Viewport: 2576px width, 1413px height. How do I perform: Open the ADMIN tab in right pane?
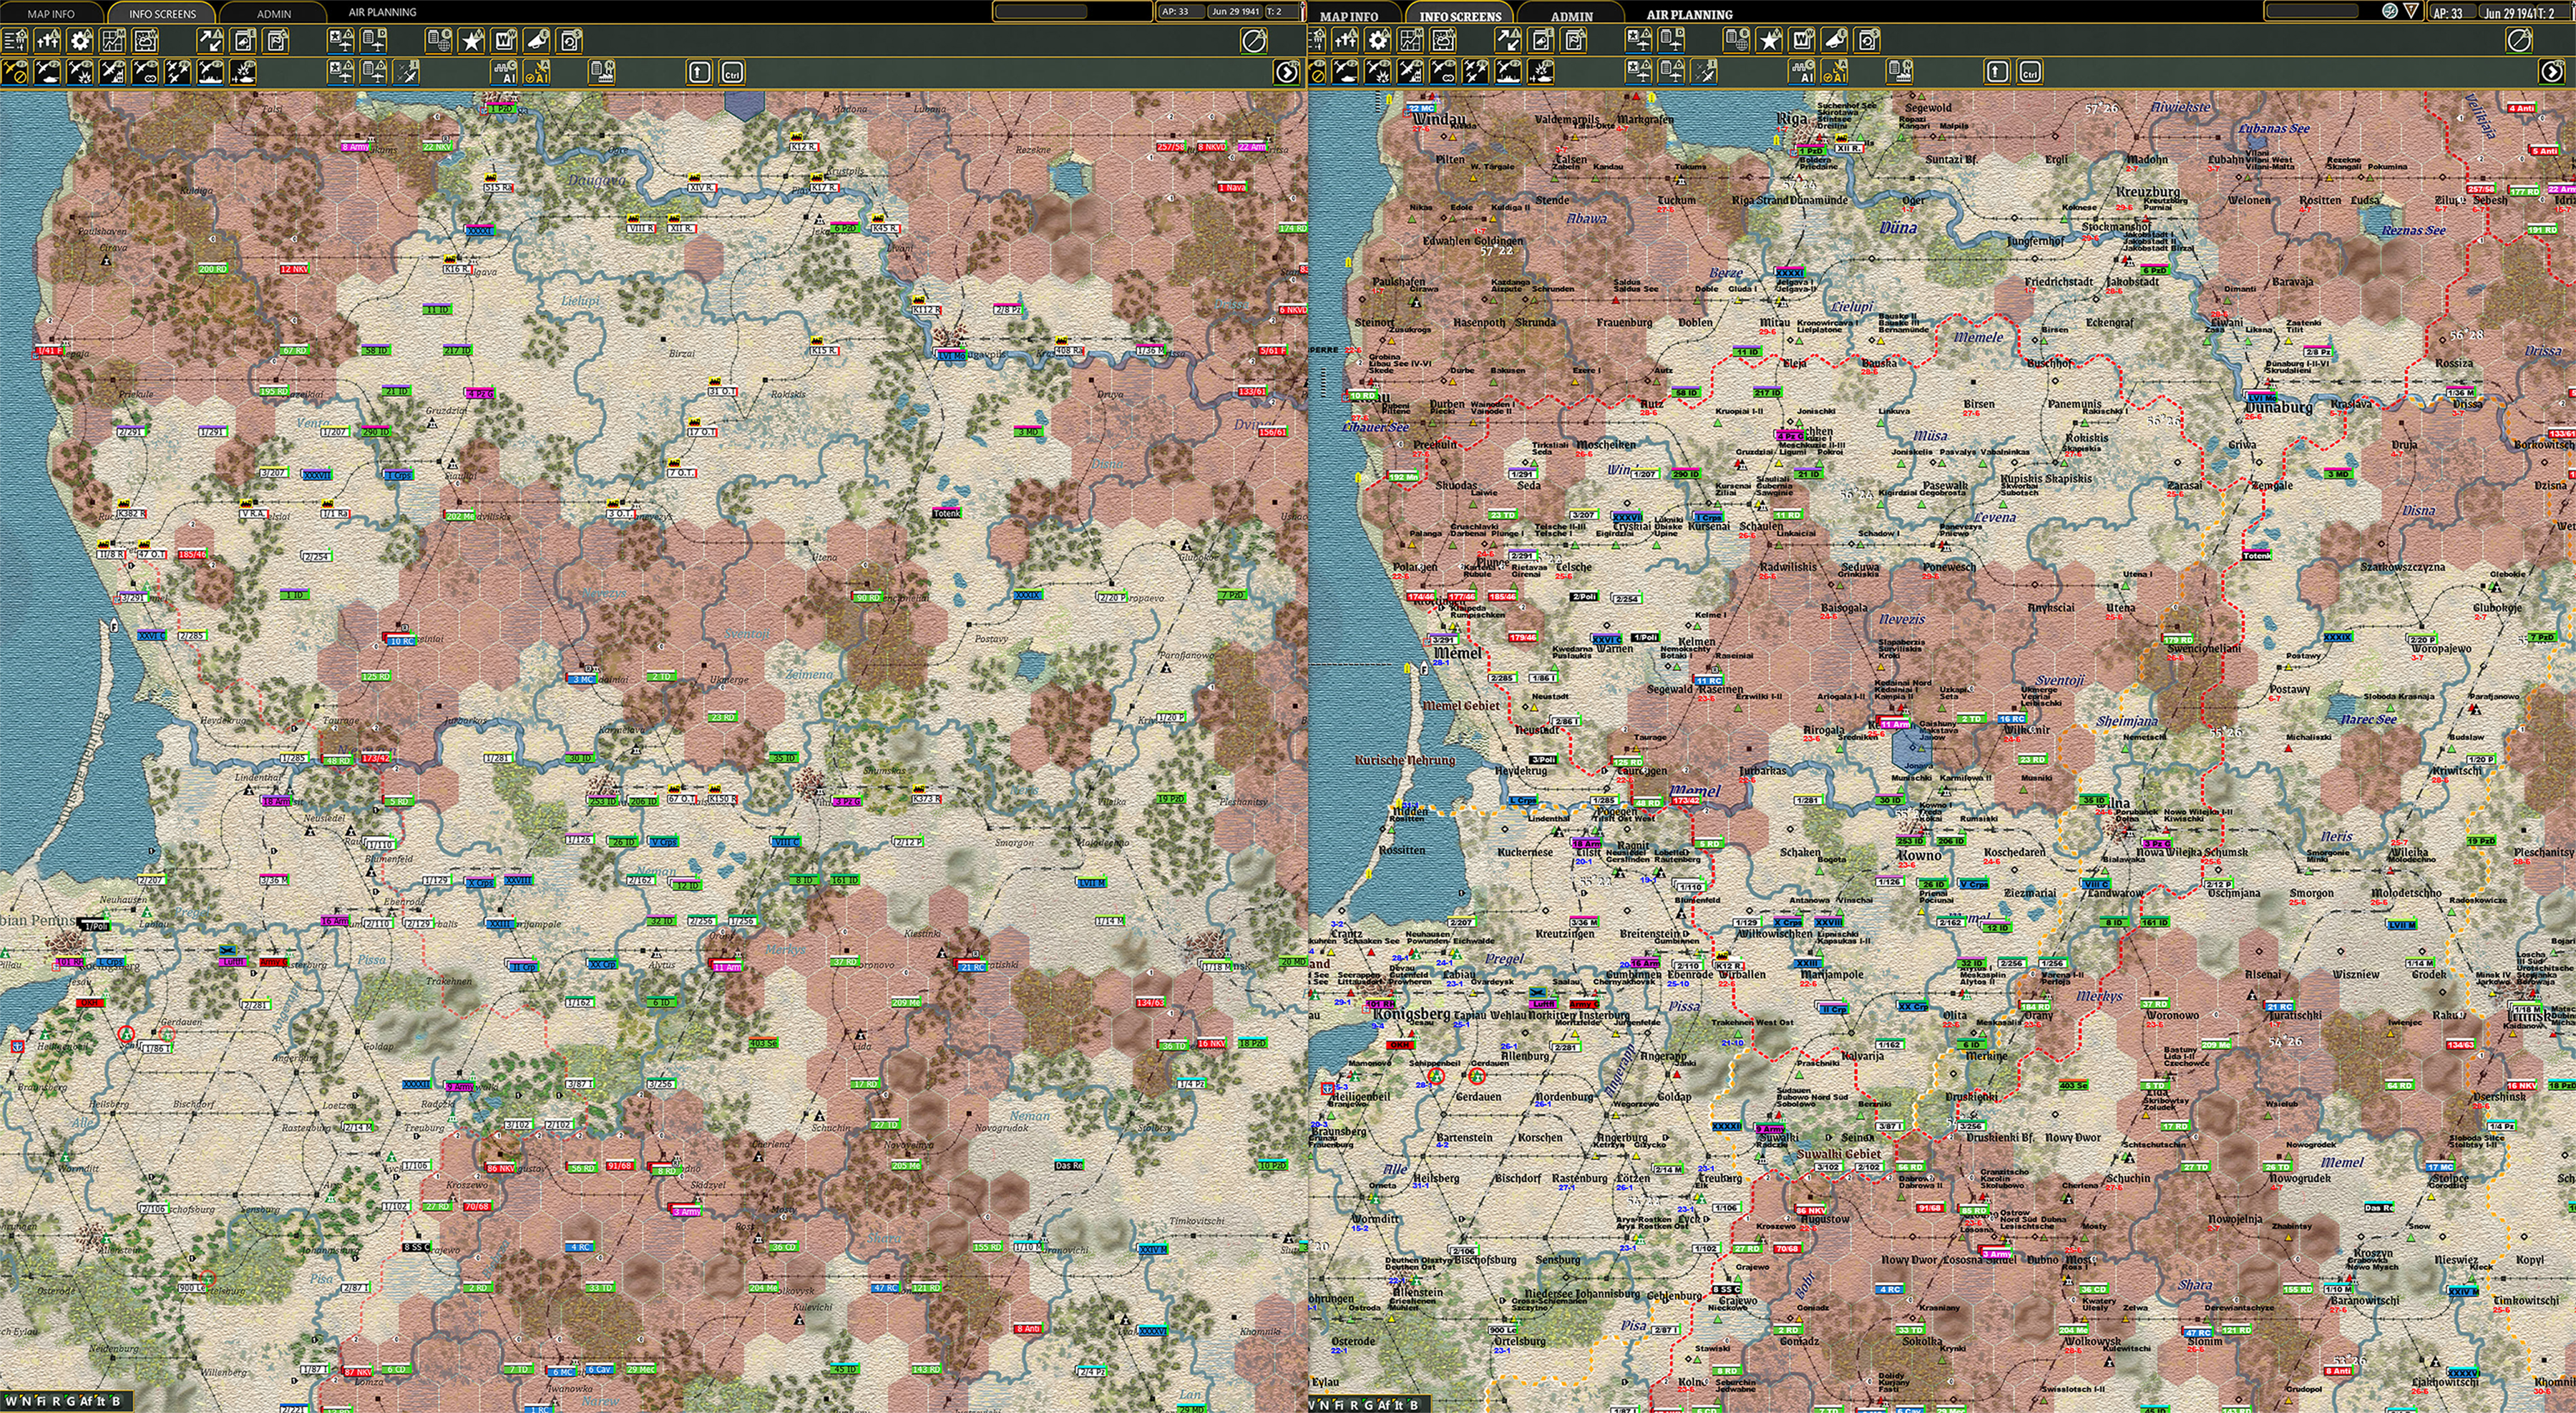(1571, 16)
